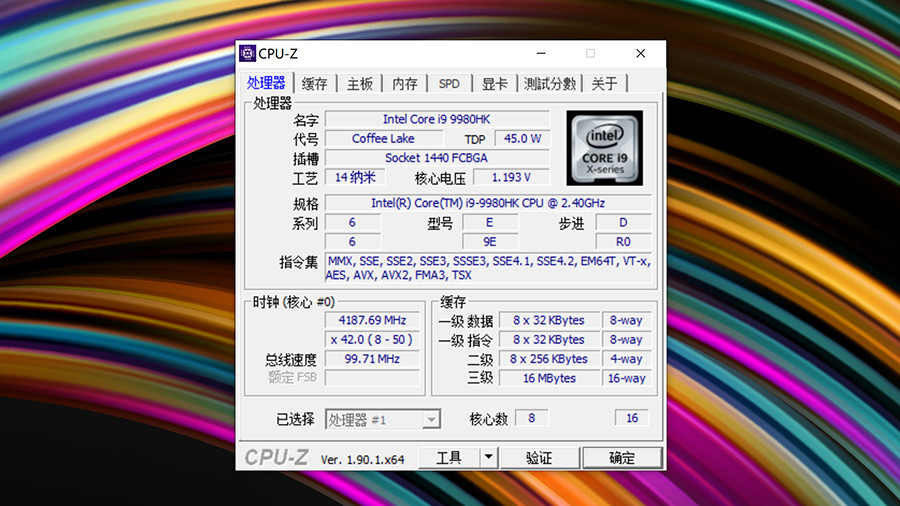The height and width of the screenshot is (506, 900).
Task: Click the 4187.69 MHz core speed value
Action: coord(372,320)
